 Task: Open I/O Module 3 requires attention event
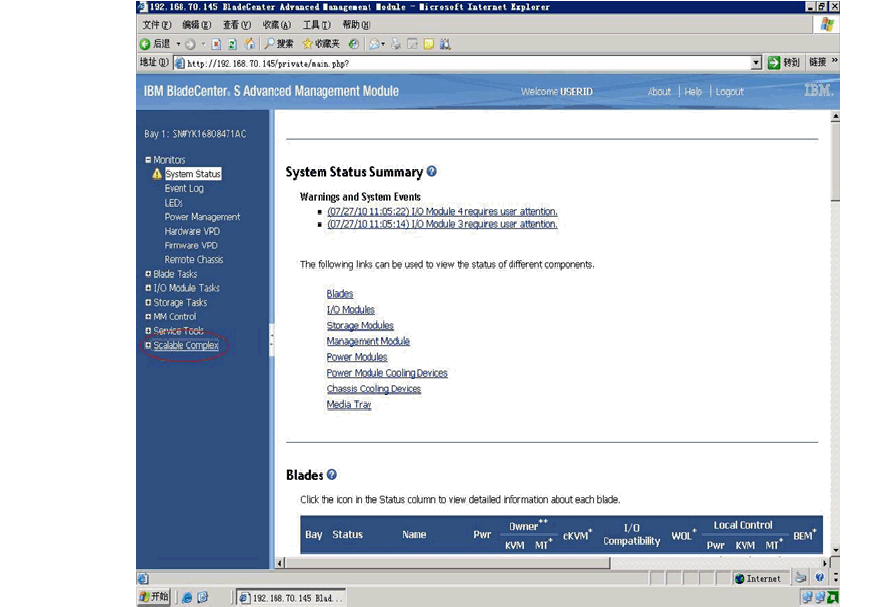pos(442,224)
